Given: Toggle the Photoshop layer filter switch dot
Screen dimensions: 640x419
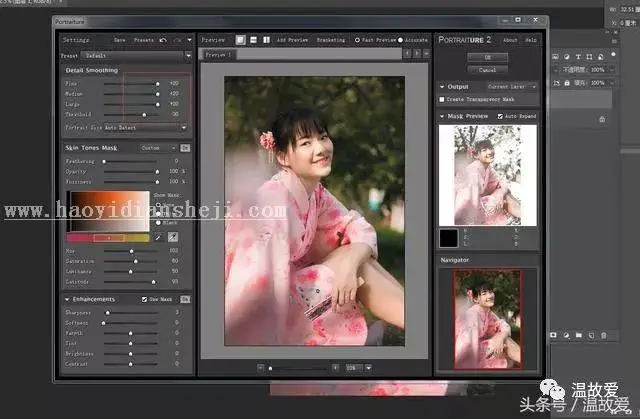Looking at the screenshot, I should pyautogui.click(x=613, y=54).
